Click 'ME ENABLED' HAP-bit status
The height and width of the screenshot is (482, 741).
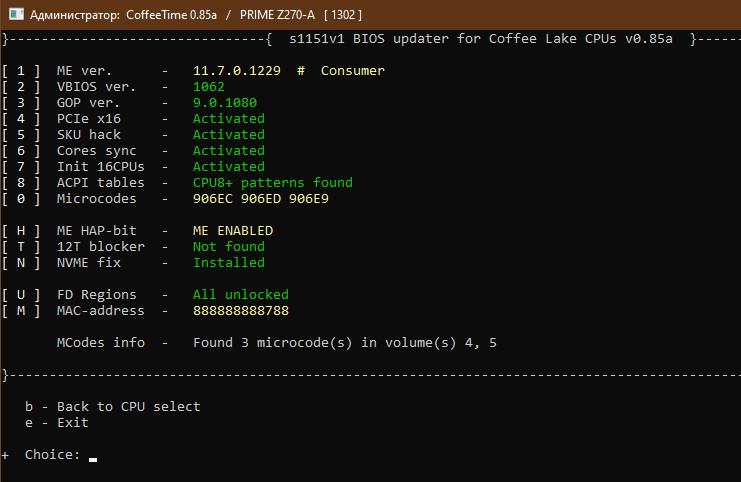click(x=233, y=231)
